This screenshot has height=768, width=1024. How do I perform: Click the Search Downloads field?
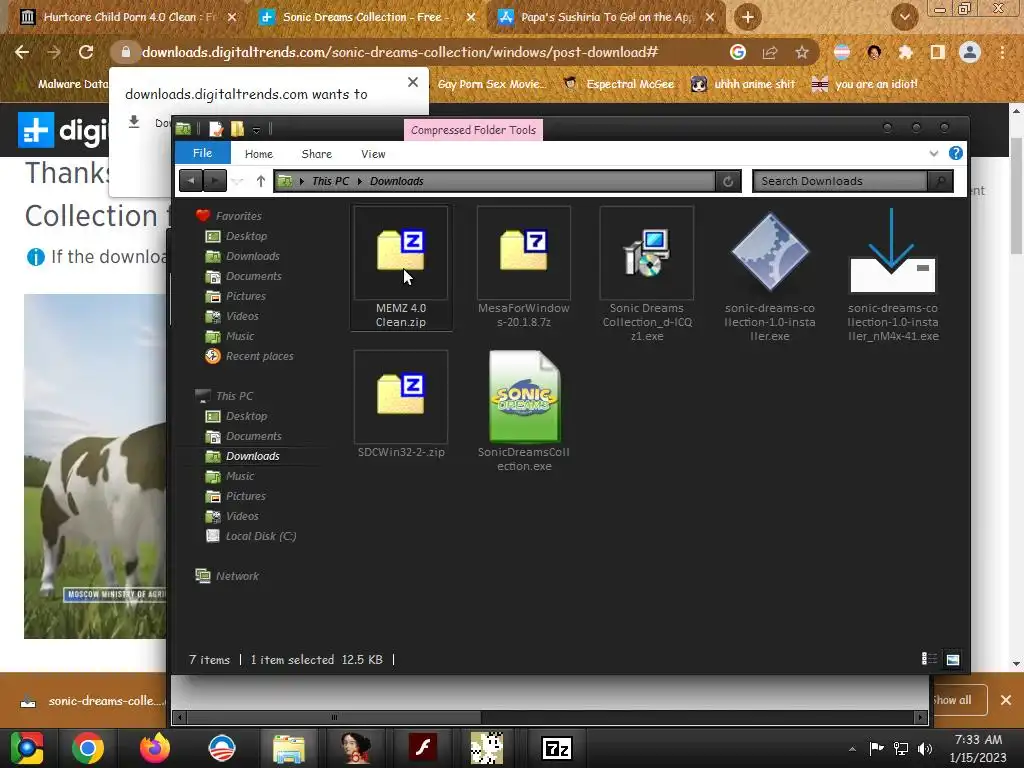click(840, 182)
